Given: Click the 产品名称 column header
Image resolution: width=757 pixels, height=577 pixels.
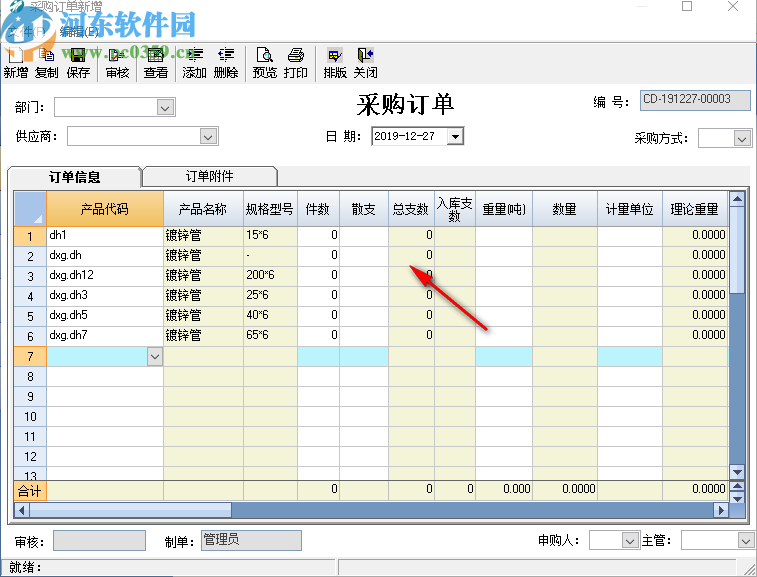Looking at the screenshot, I should point(203,209).
